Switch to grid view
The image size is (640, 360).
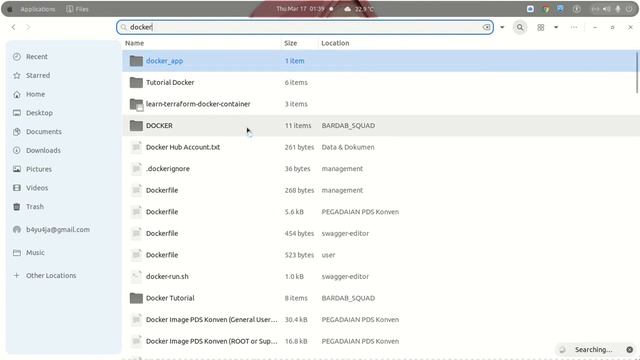point(540,27)
